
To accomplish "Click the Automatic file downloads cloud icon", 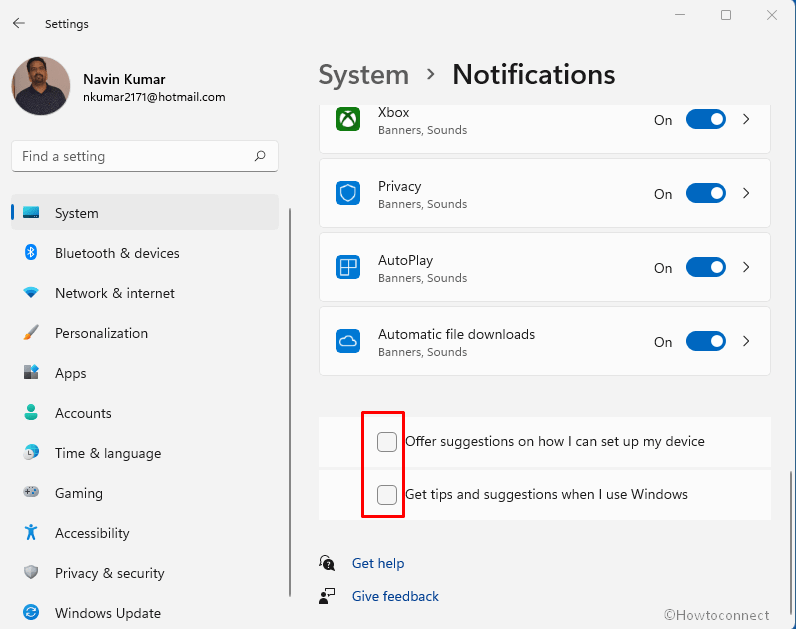I will pyautogui.click(x=348, y=341).
